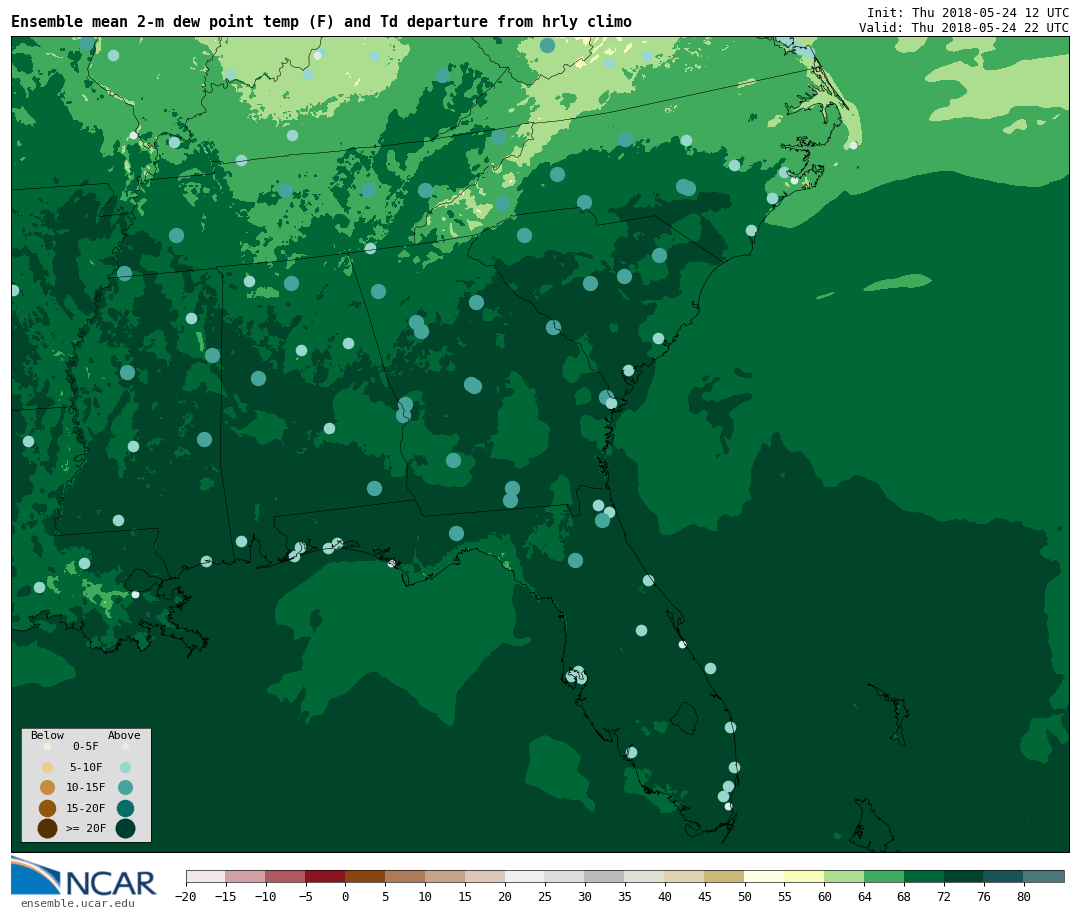Pick the brown 0 to 5 colorbar swatch
1080x915 pixels.
(x=365, y=876)
